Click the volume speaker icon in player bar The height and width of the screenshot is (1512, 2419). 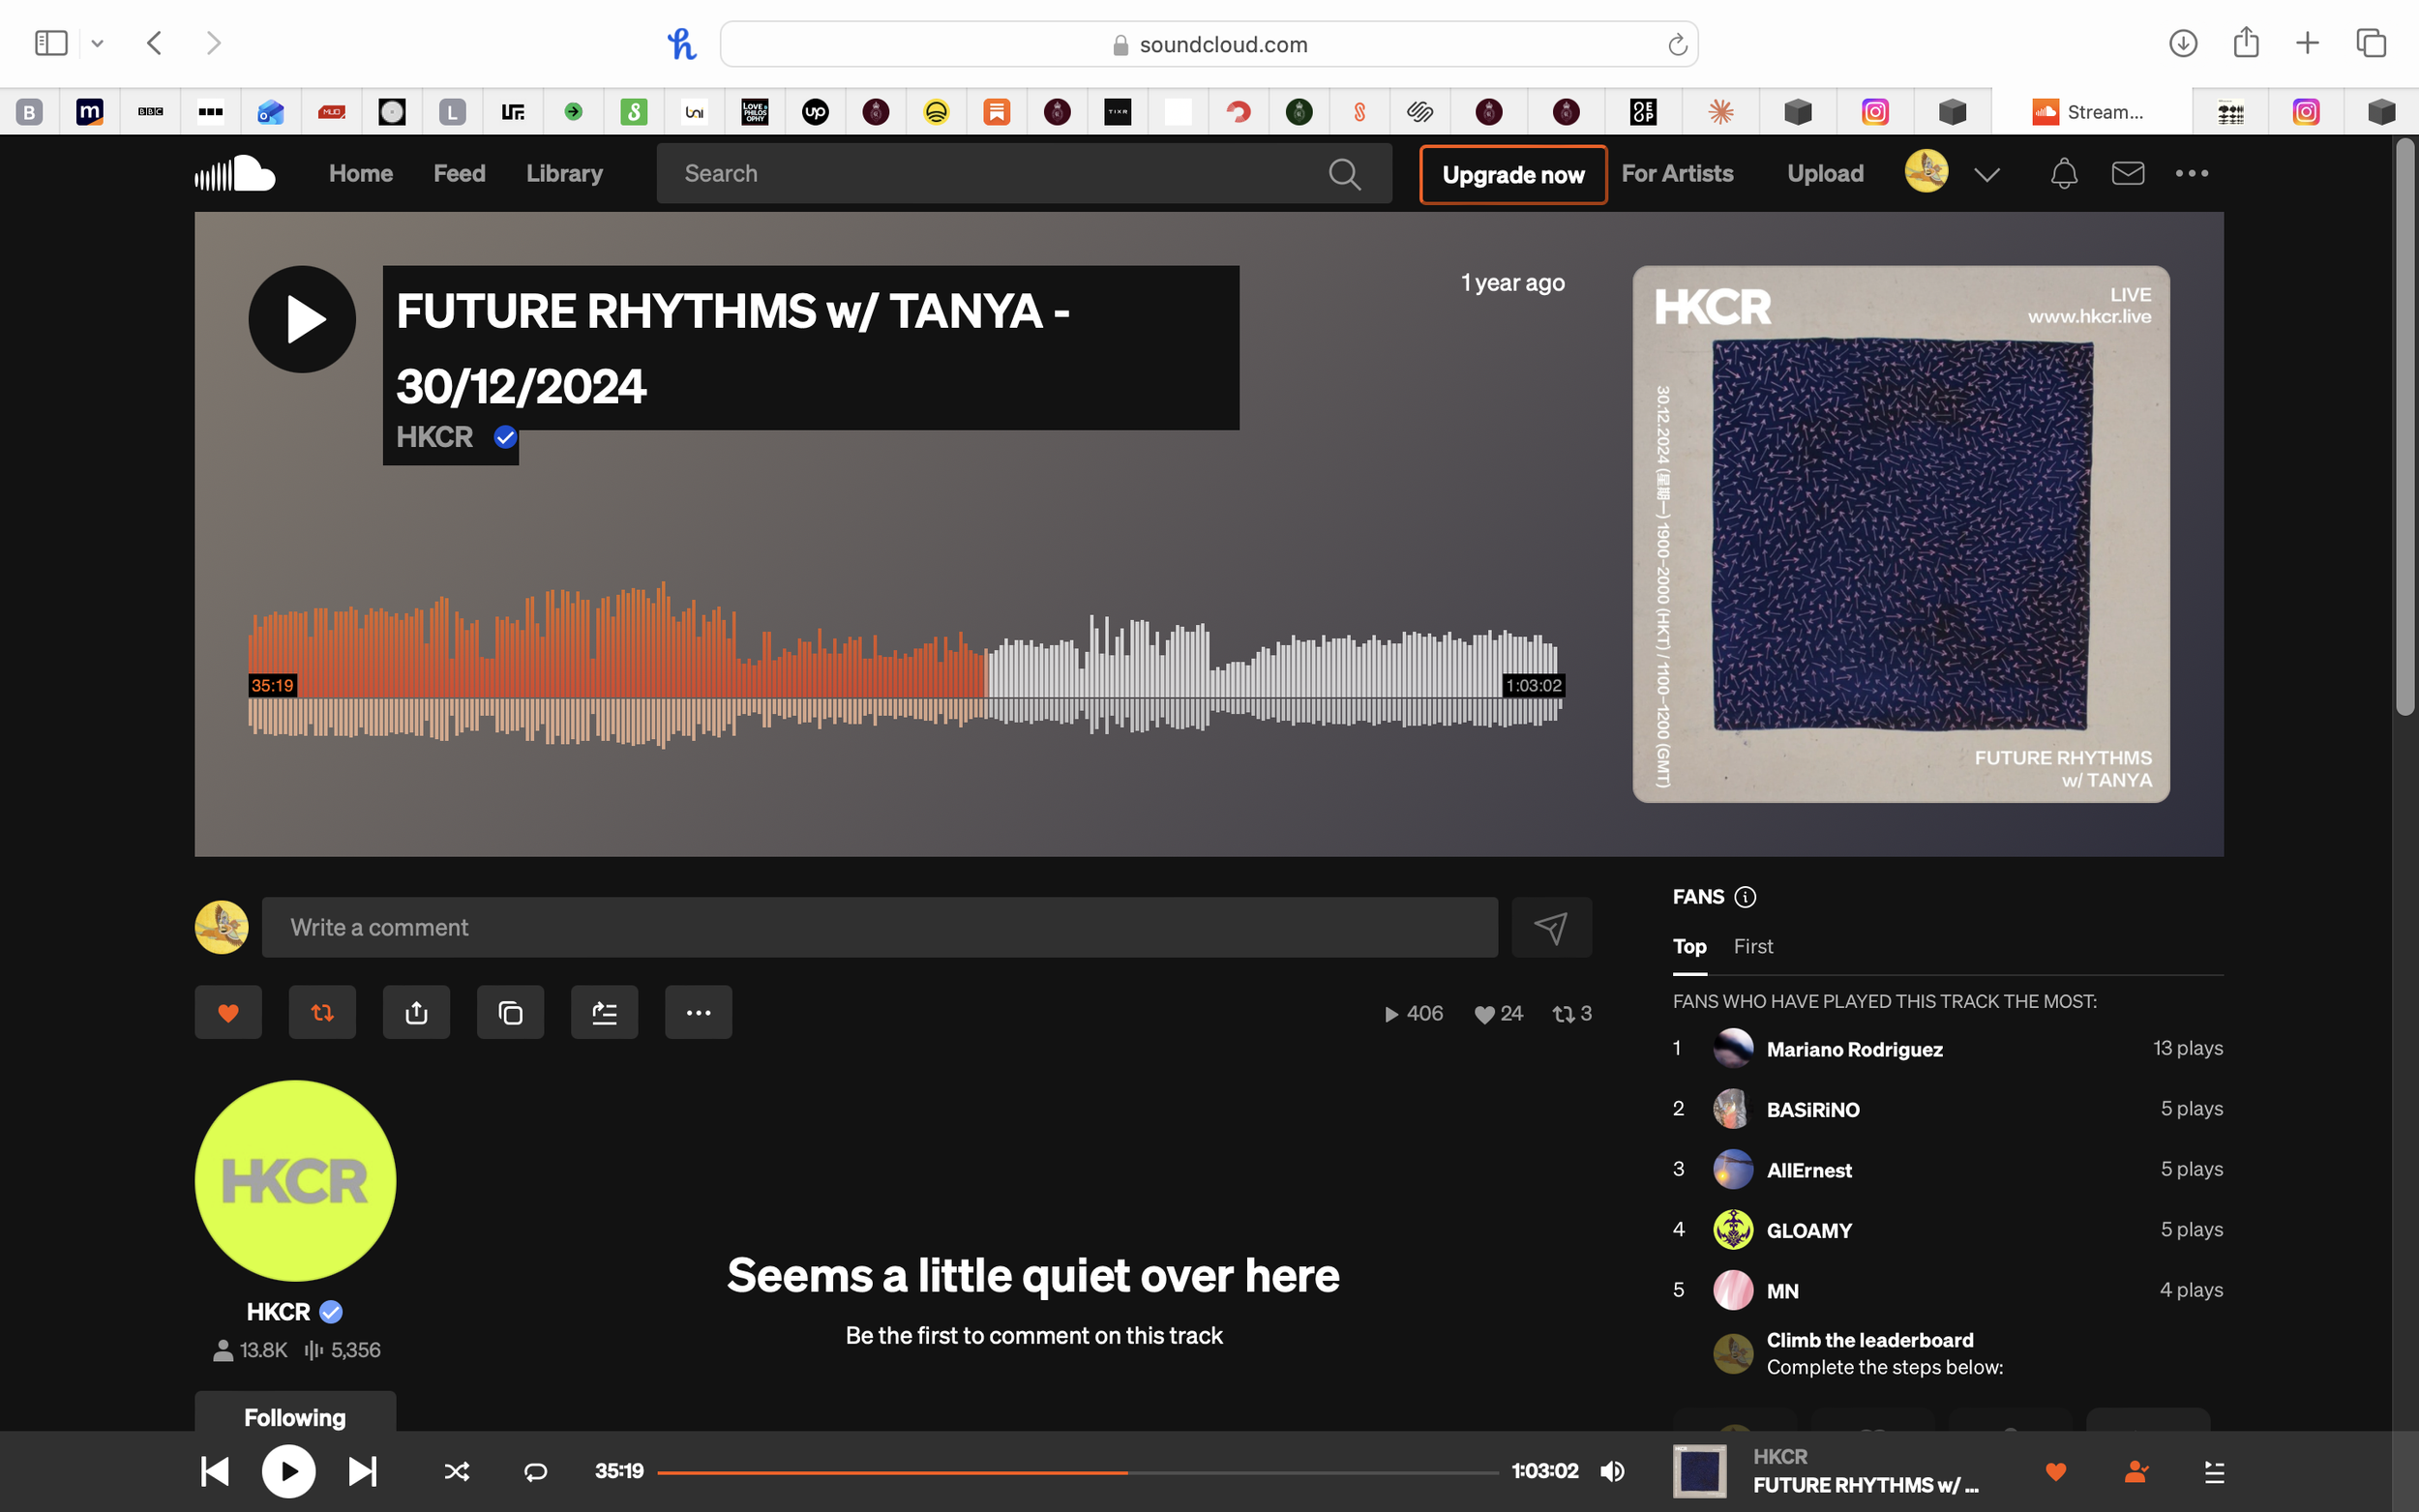pos(1612,1471)
